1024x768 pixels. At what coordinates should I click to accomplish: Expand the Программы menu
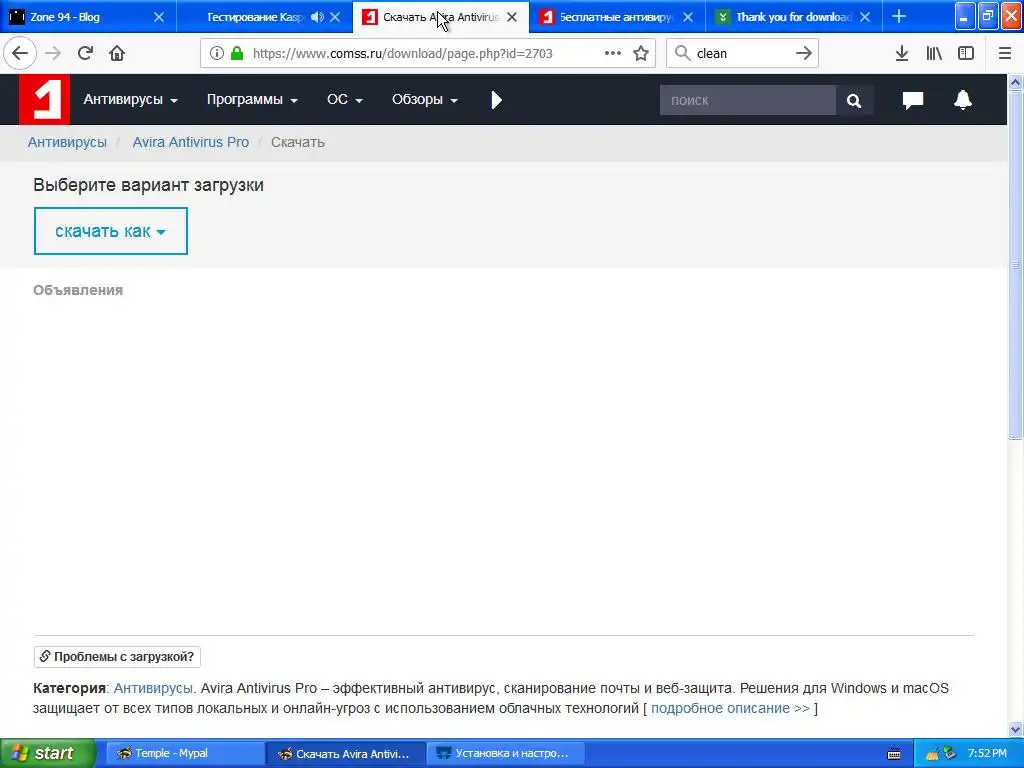coord(252,99)
